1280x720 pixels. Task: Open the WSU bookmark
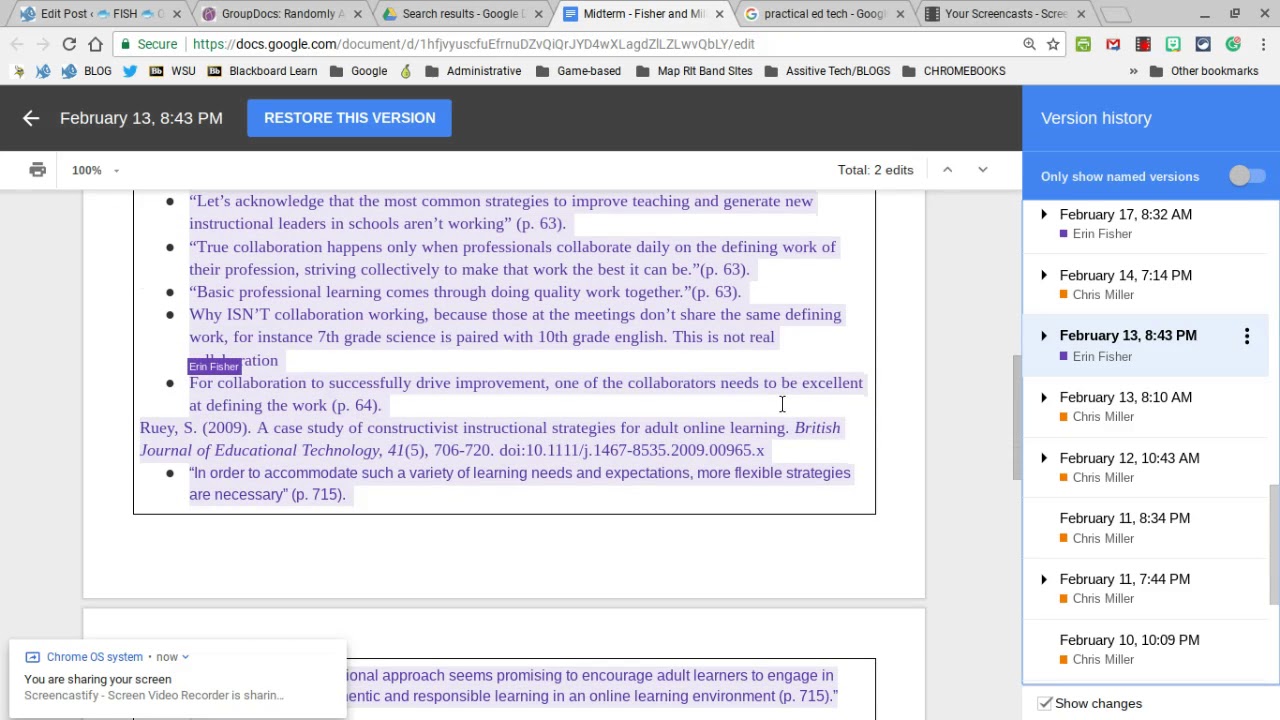point(172,71)
